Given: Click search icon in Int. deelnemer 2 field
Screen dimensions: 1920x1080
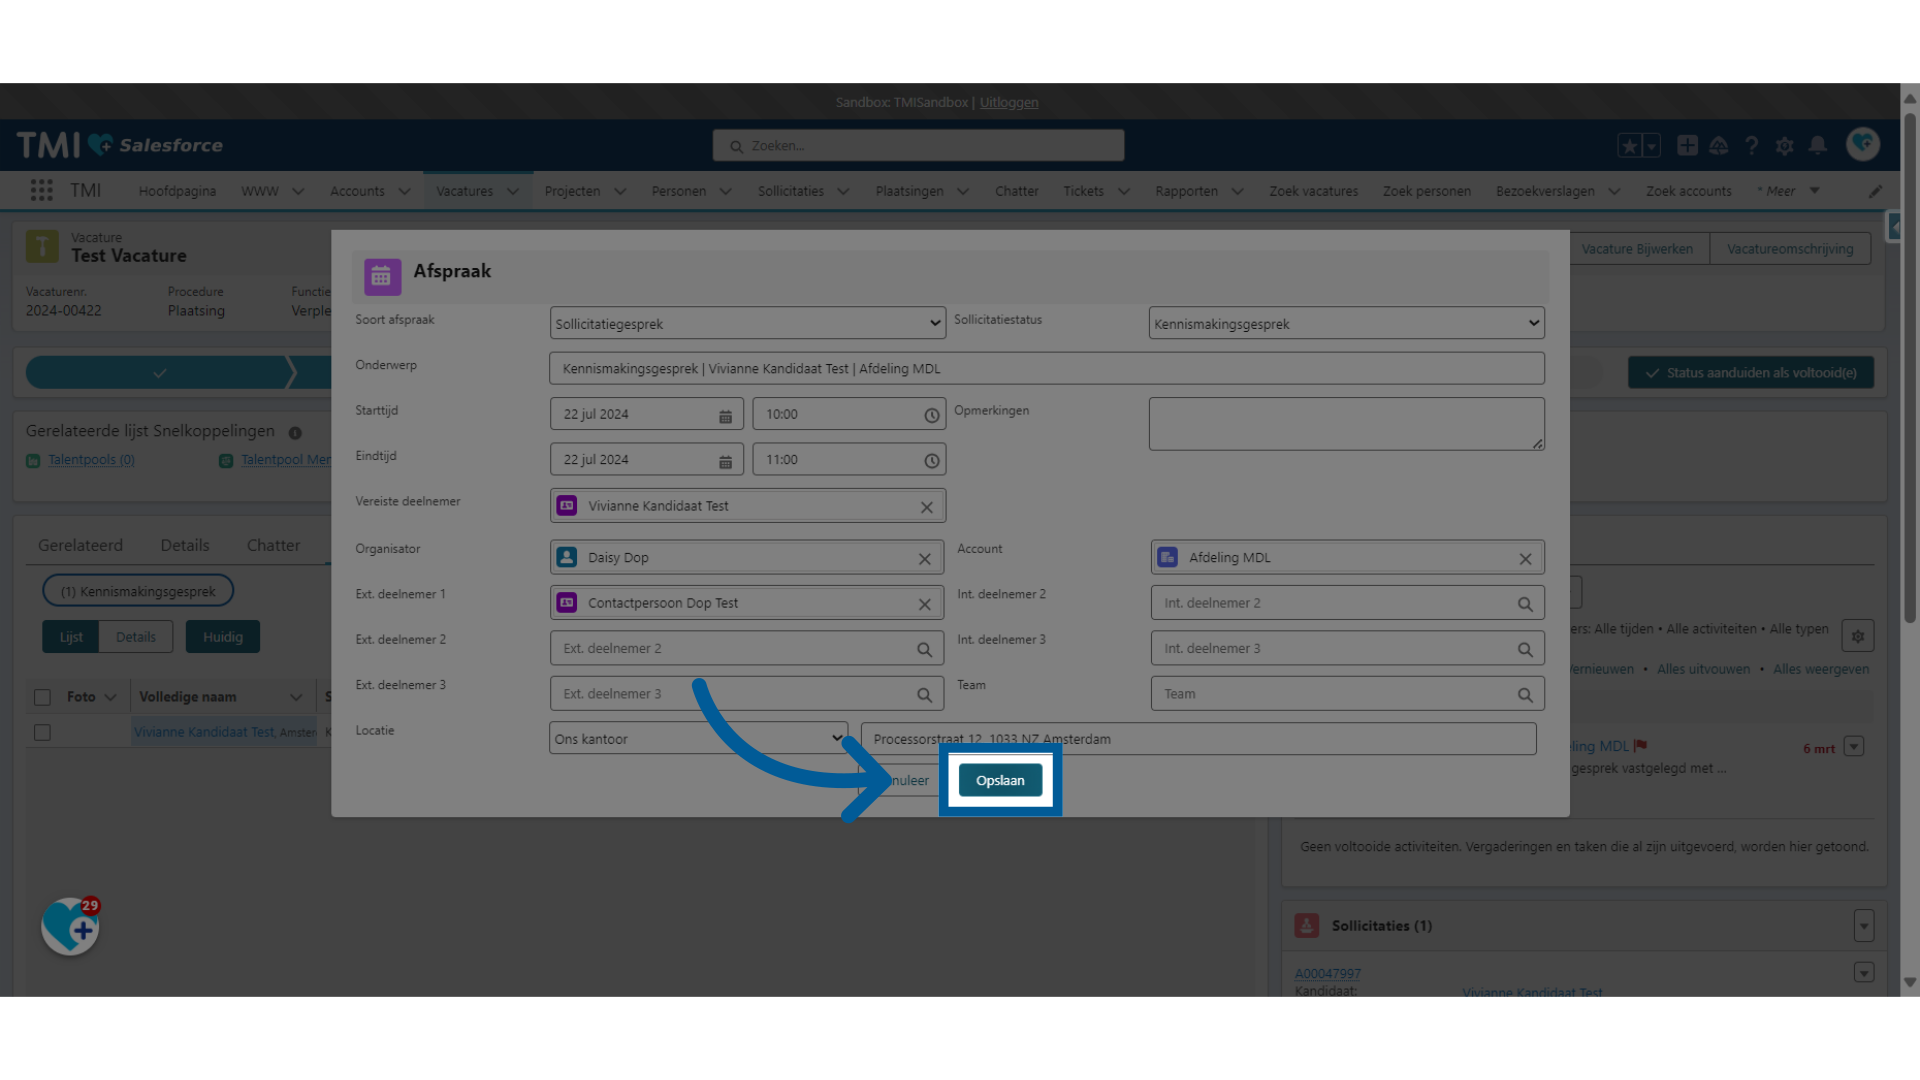Looking at the screenshot, I should coord(1524,604).
